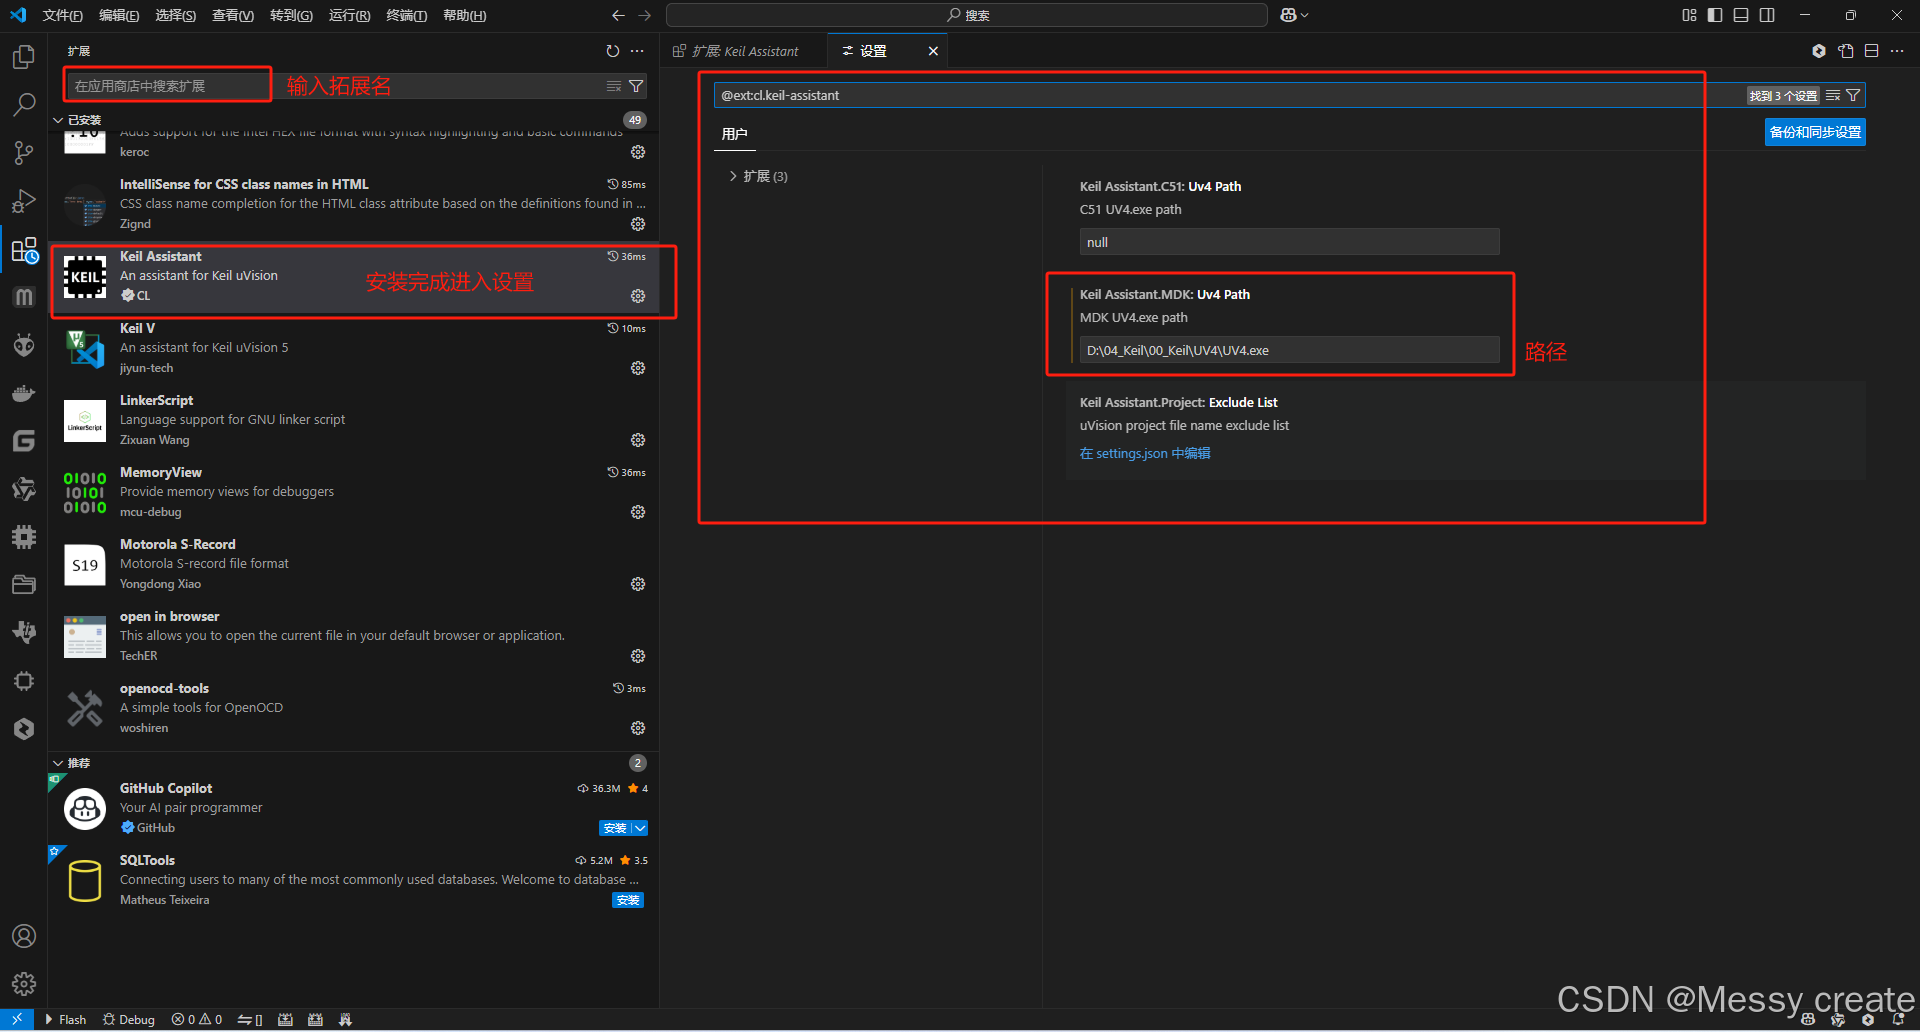Open MemoryView extension manage gear

(638, 512)
